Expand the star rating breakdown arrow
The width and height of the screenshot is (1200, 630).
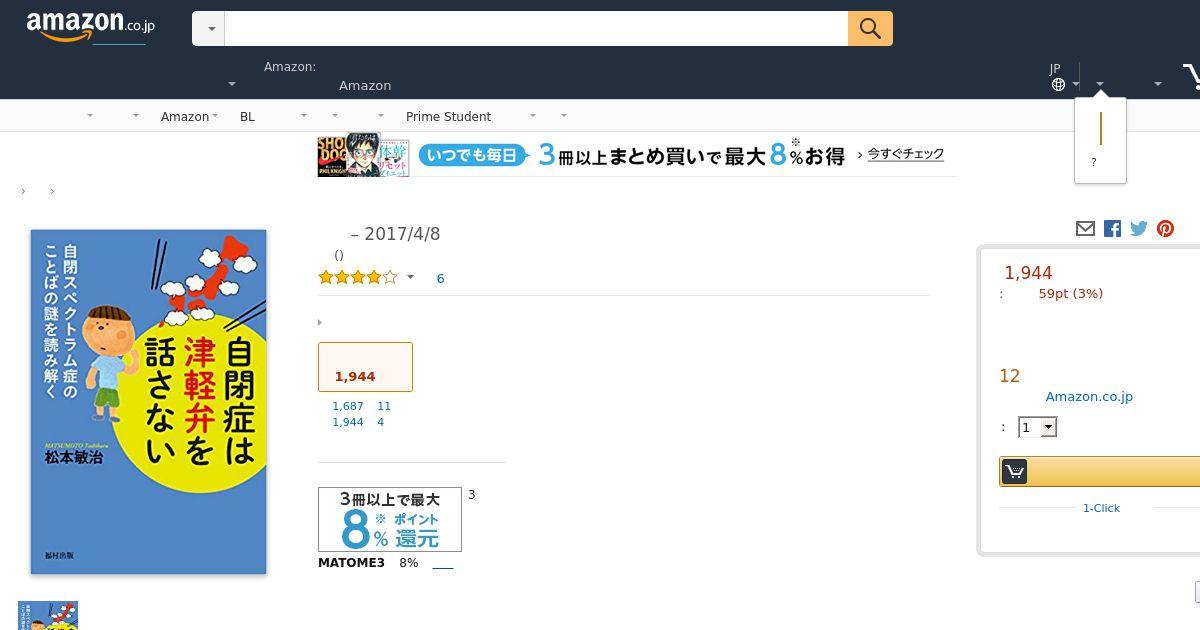click(410, 278)
